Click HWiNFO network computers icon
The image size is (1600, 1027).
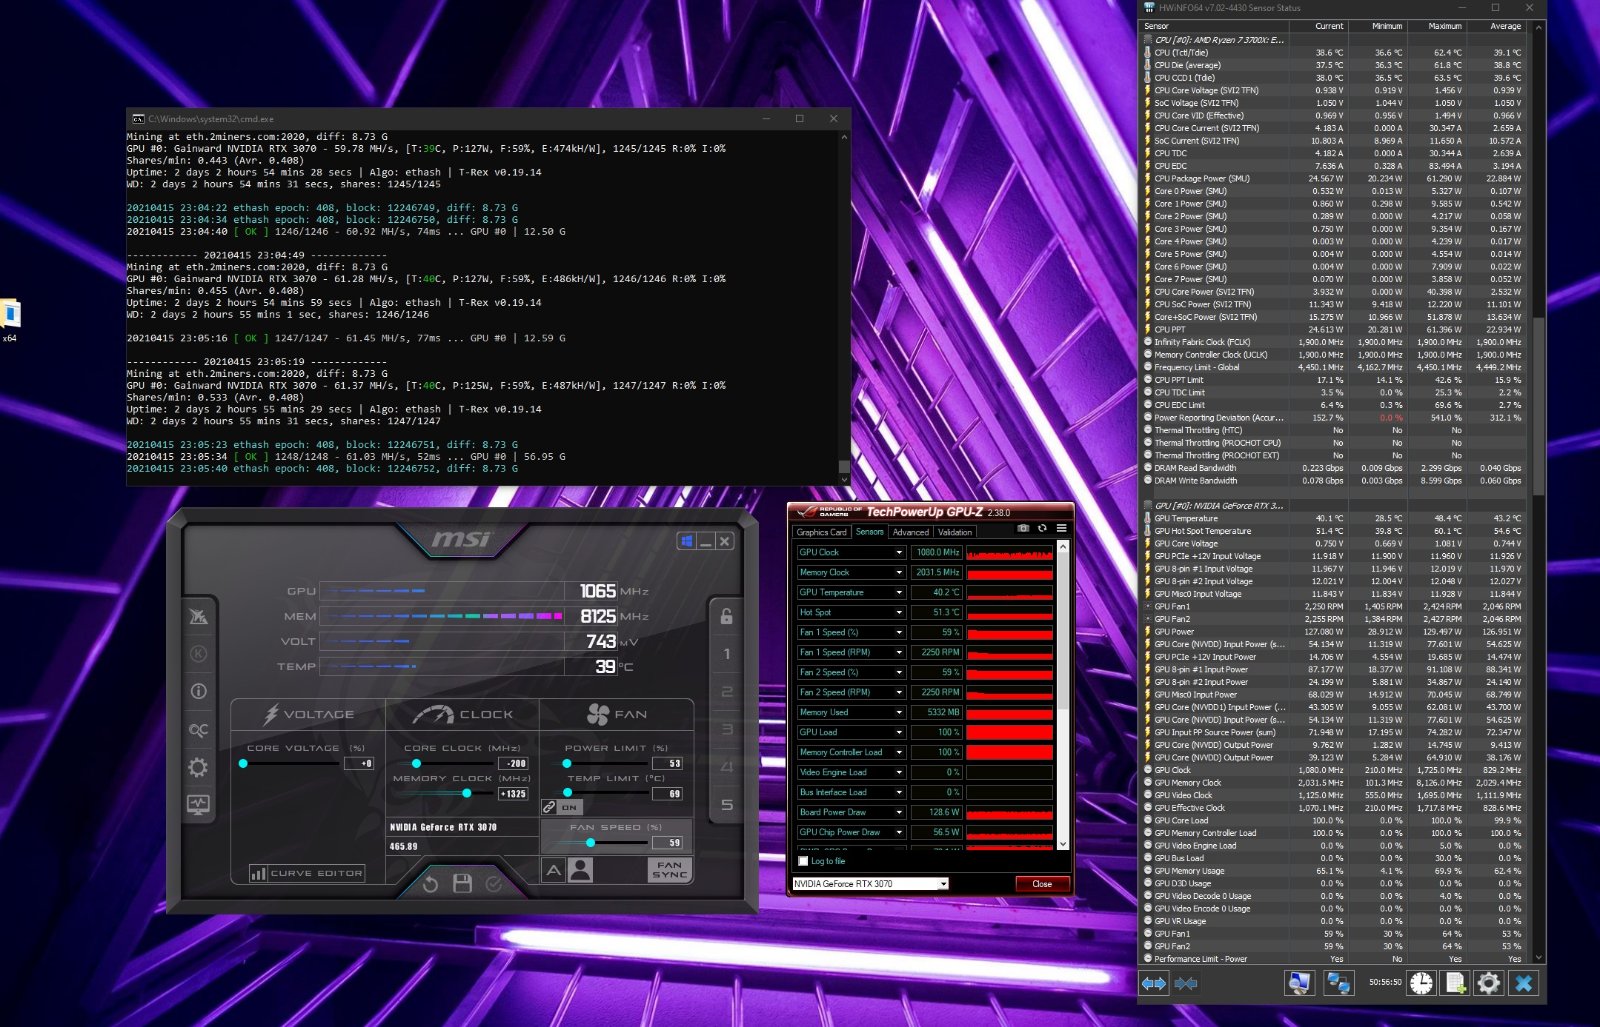tap(1338, 984)
